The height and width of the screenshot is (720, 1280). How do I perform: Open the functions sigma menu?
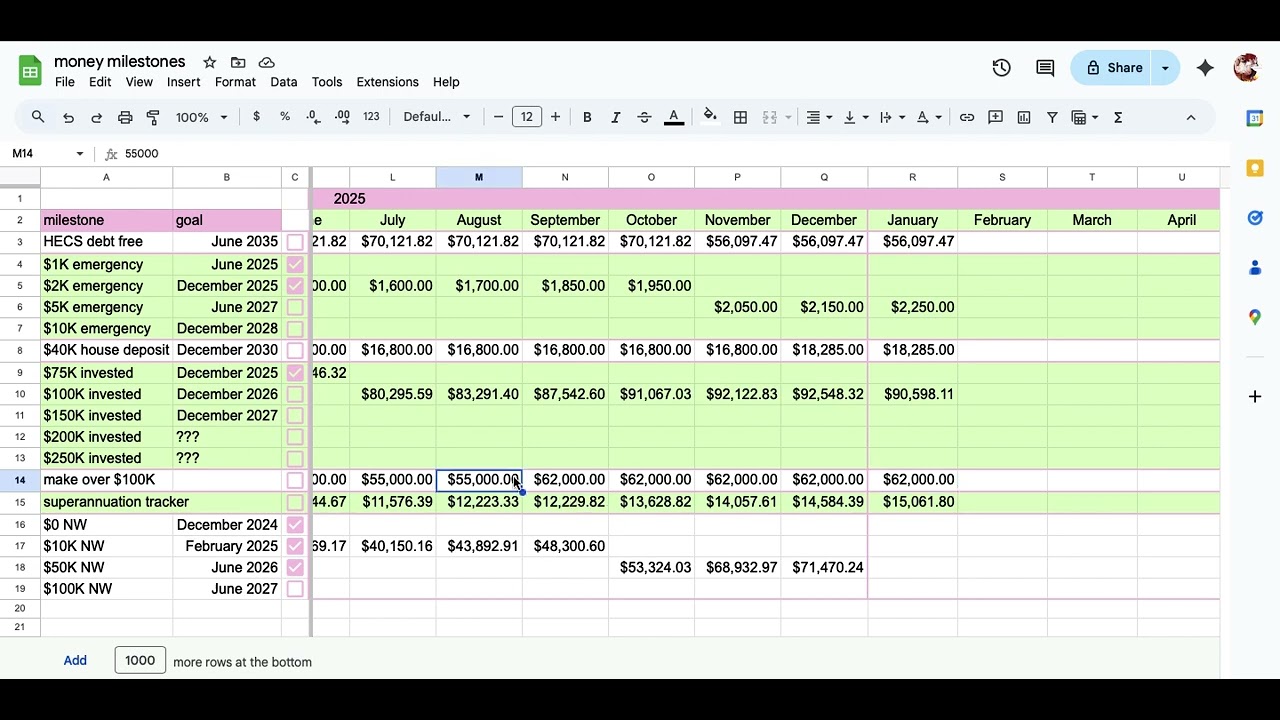point(1118,117)
